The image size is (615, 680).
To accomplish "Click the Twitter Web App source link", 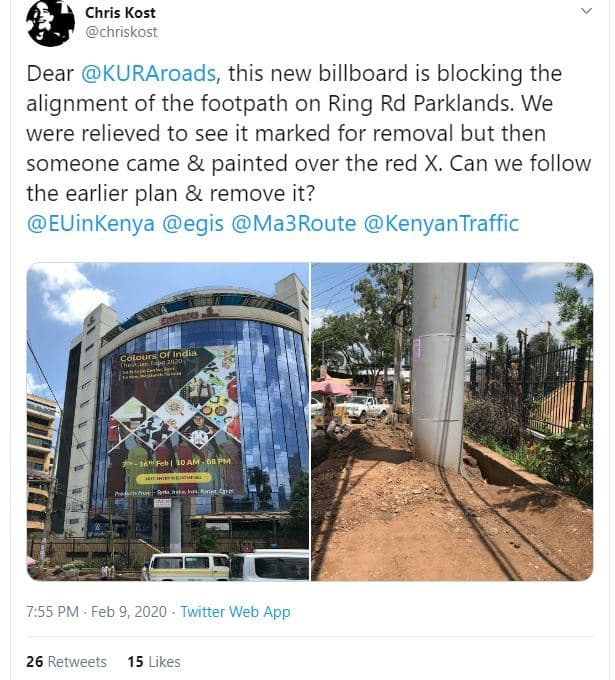I will 235,611.
